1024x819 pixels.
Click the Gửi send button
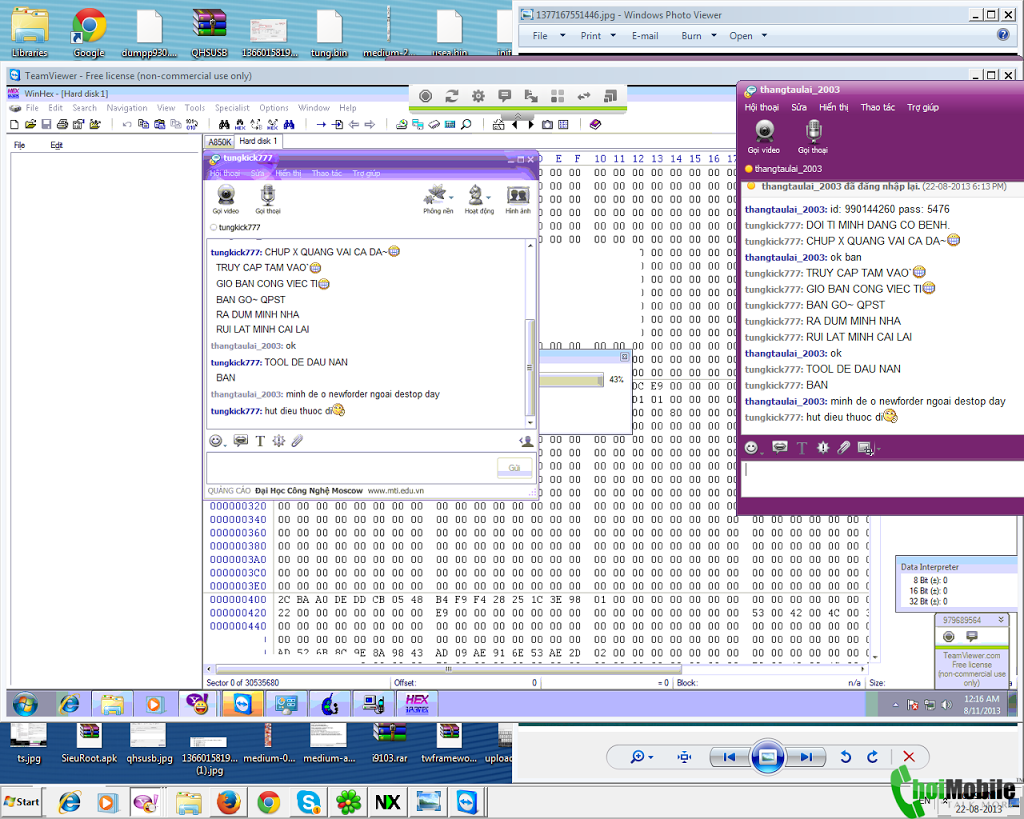(515, 468)
